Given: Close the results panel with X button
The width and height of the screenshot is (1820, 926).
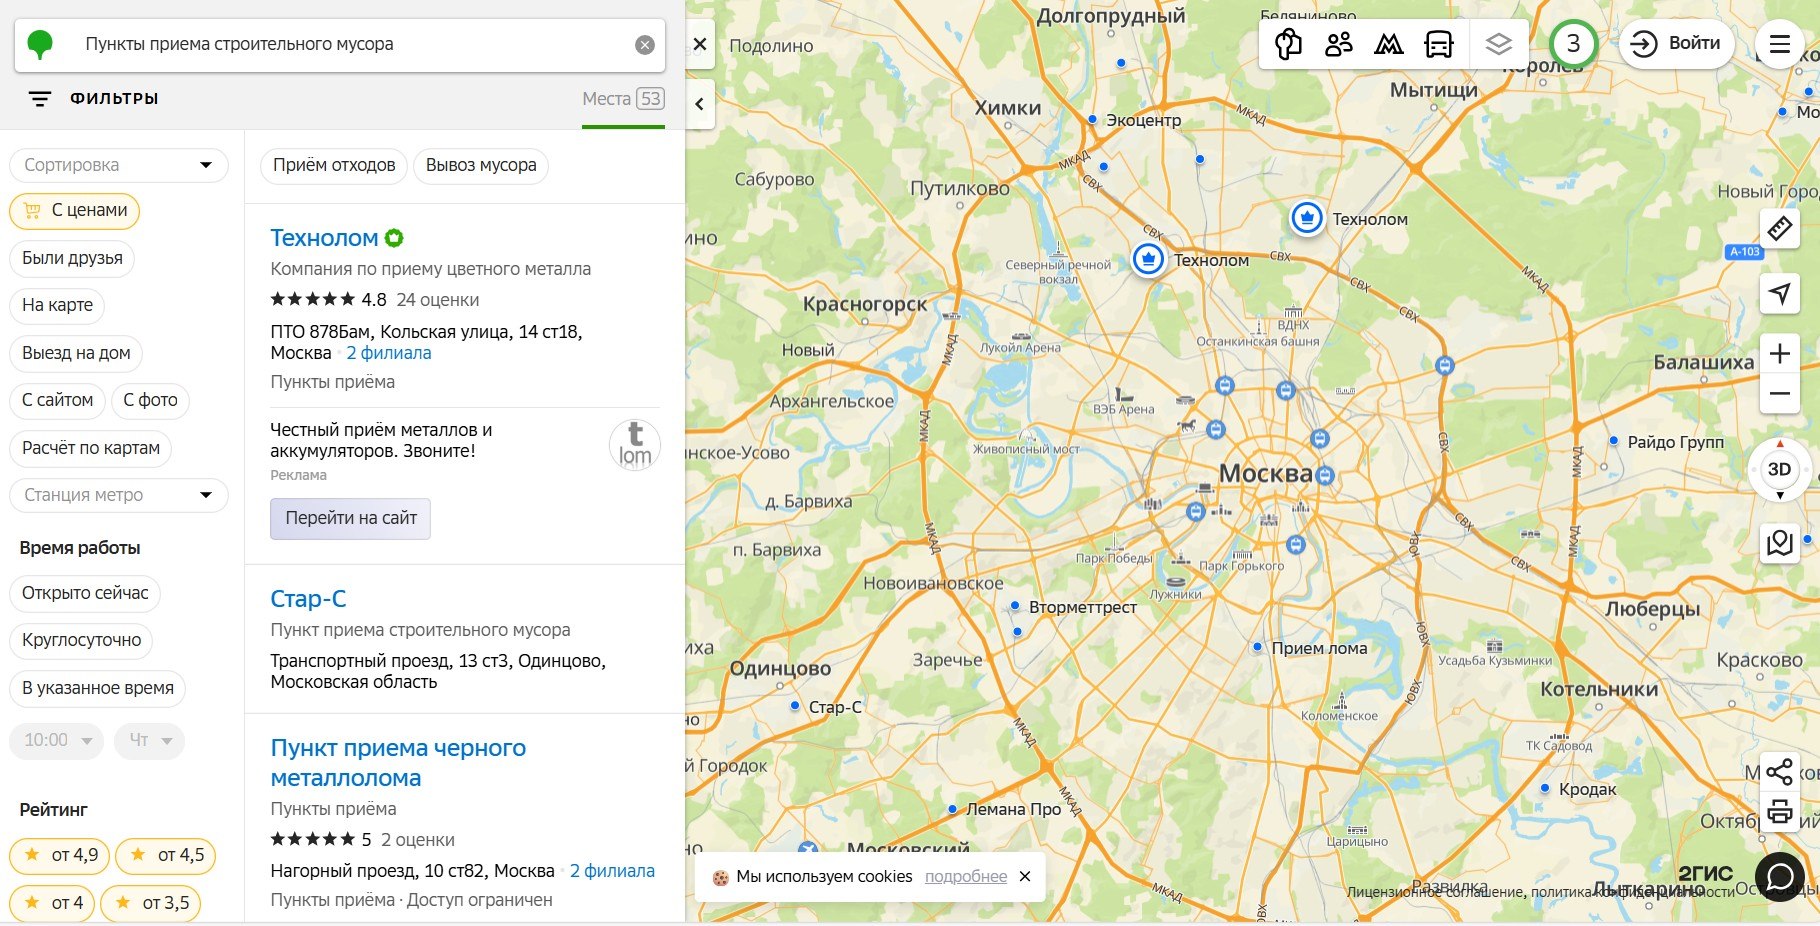Looking at the screenshot, I should pos(700,44).
